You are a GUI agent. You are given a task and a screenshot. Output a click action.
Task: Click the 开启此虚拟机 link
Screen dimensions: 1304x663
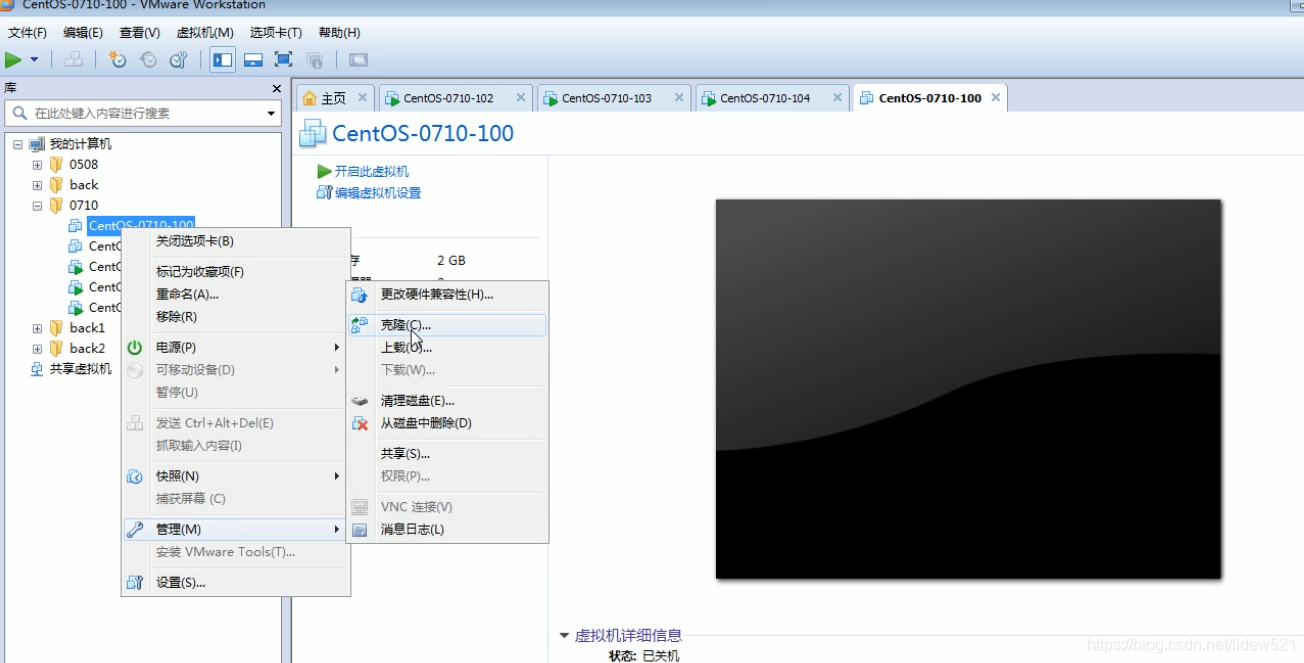tap(371, 171)
